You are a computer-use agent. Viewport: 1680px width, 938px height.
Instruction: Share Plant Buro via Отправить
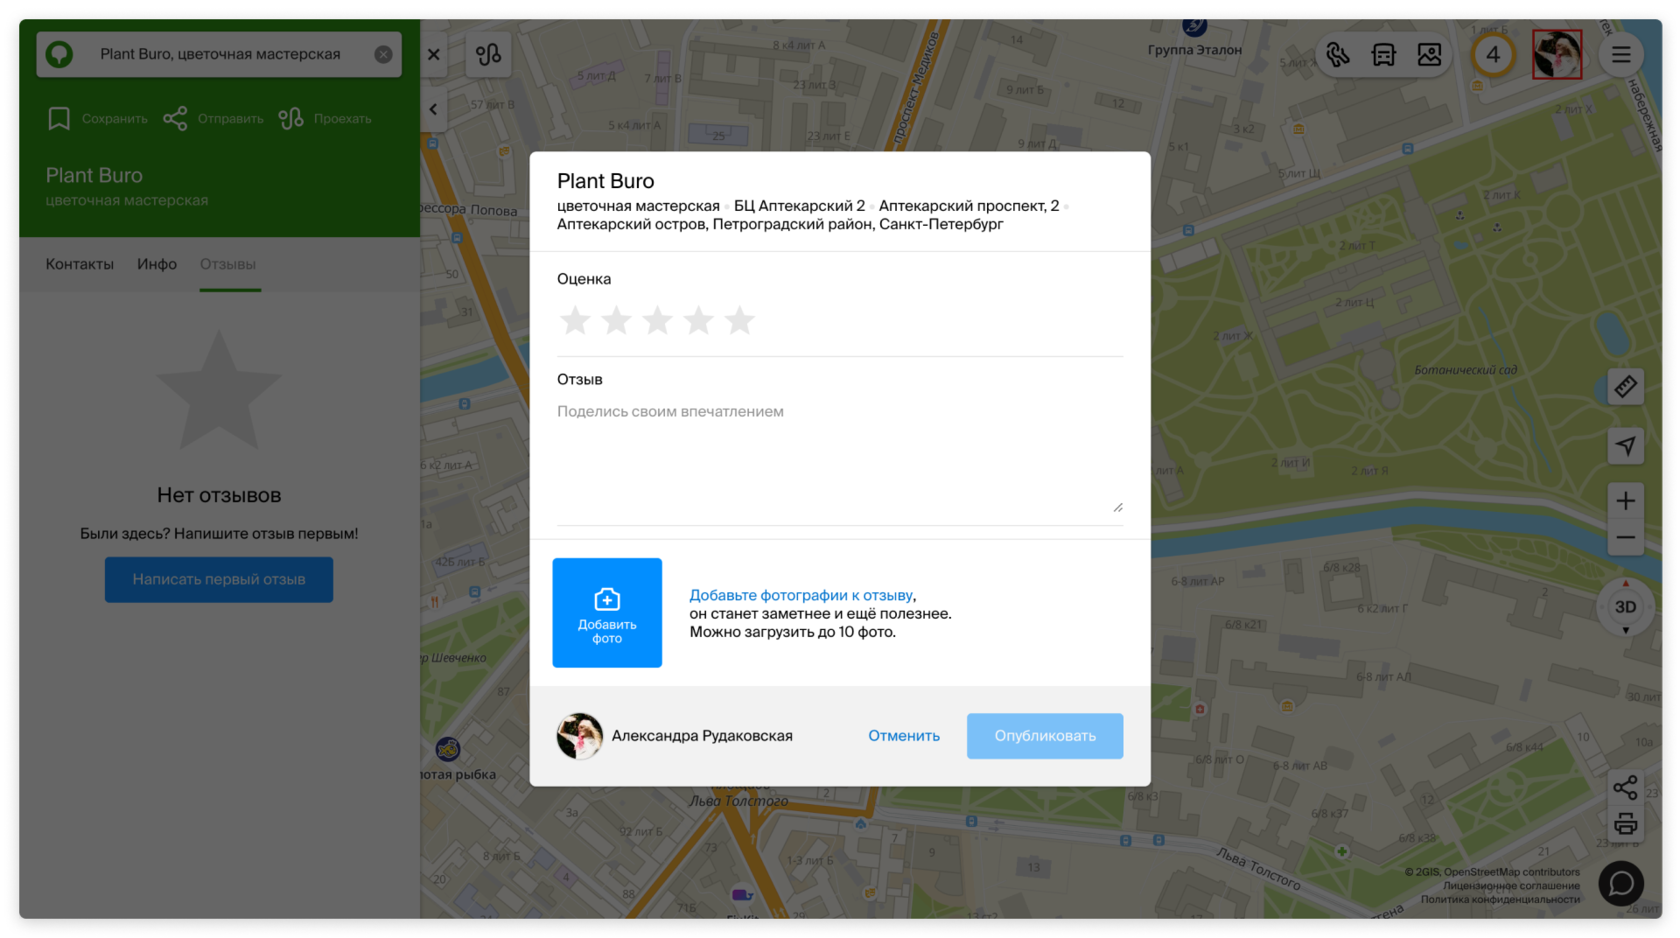click(213, 119)
